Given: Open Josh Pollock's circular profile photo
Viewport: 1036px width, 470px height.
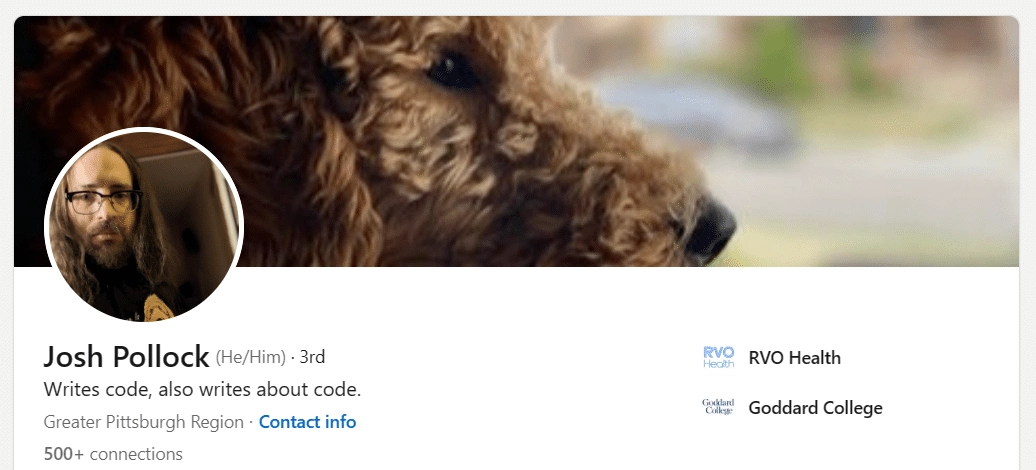Looking at the screenshot, I should pos(144,225).
